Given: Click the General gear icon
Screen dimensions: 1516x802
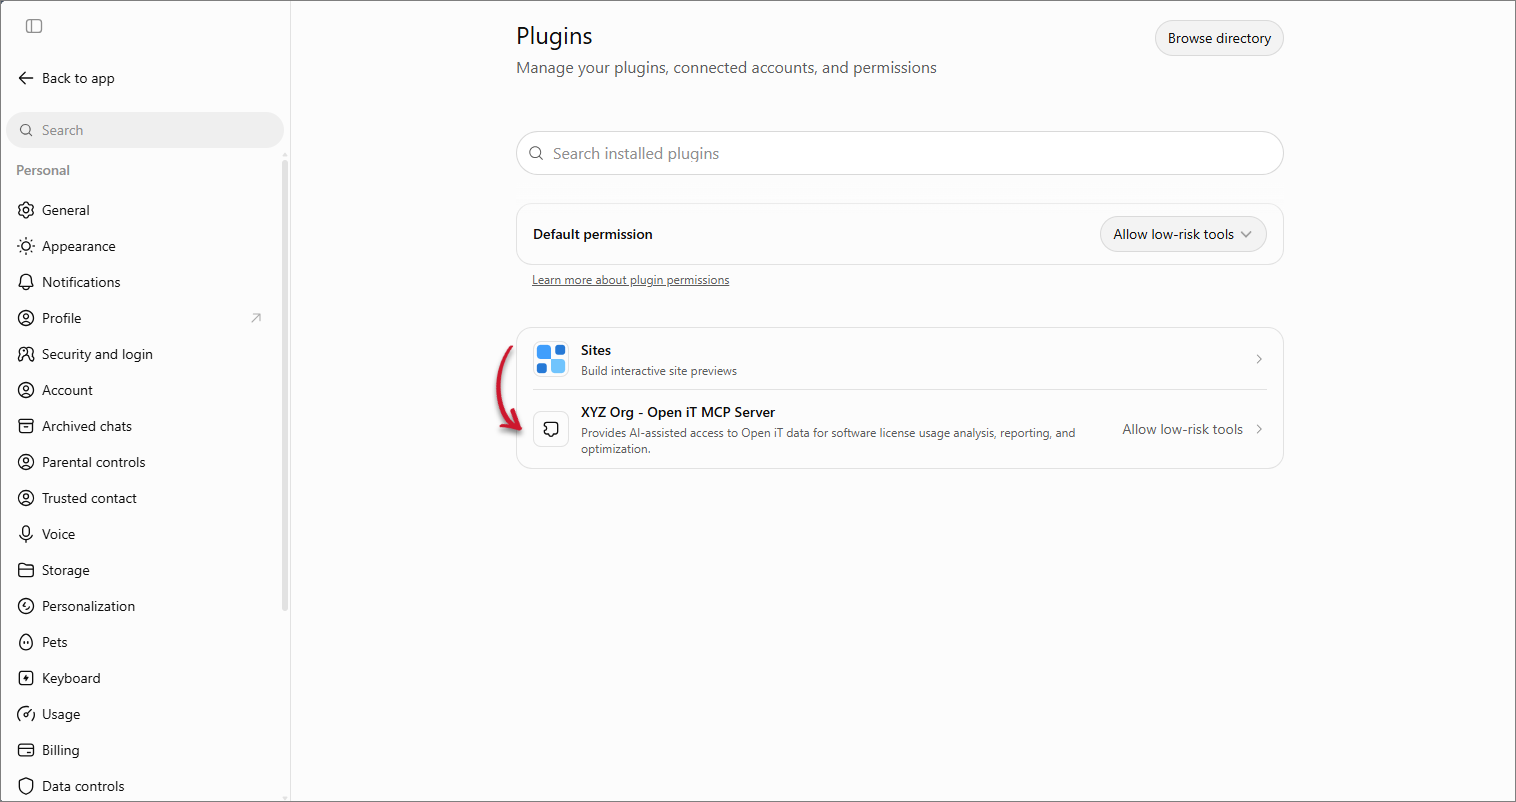Looking at the screenshot, I should click(26, 210).
